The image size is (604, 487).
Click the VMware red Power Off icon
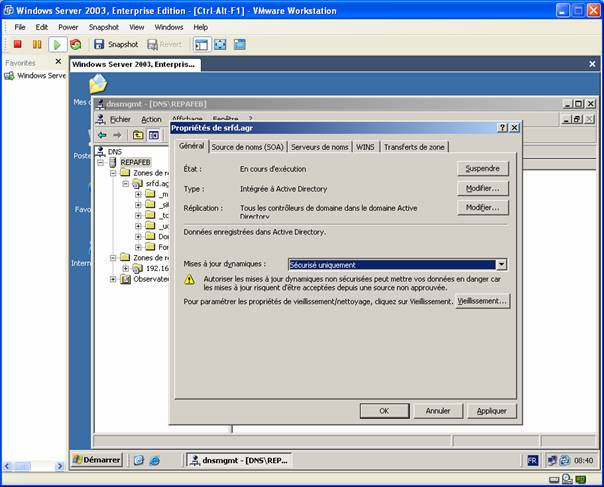click(17, 44)
